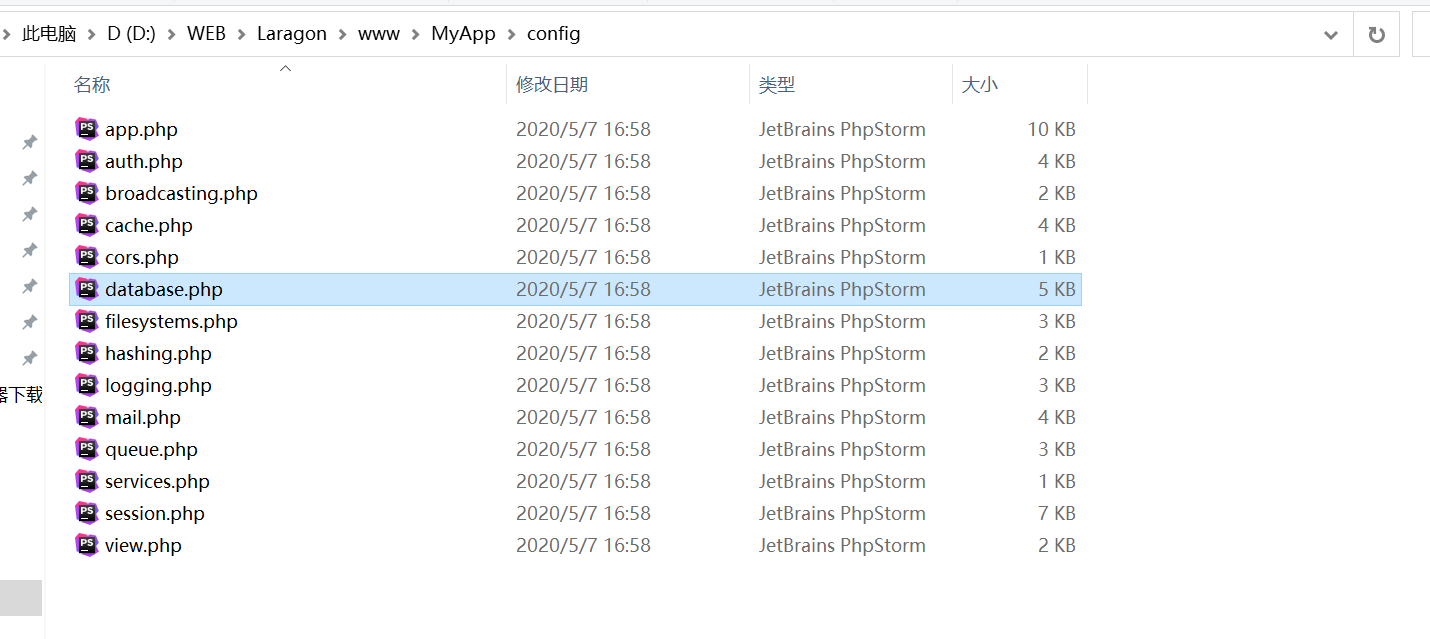Expand the chevron after www in path

(416, 34)
